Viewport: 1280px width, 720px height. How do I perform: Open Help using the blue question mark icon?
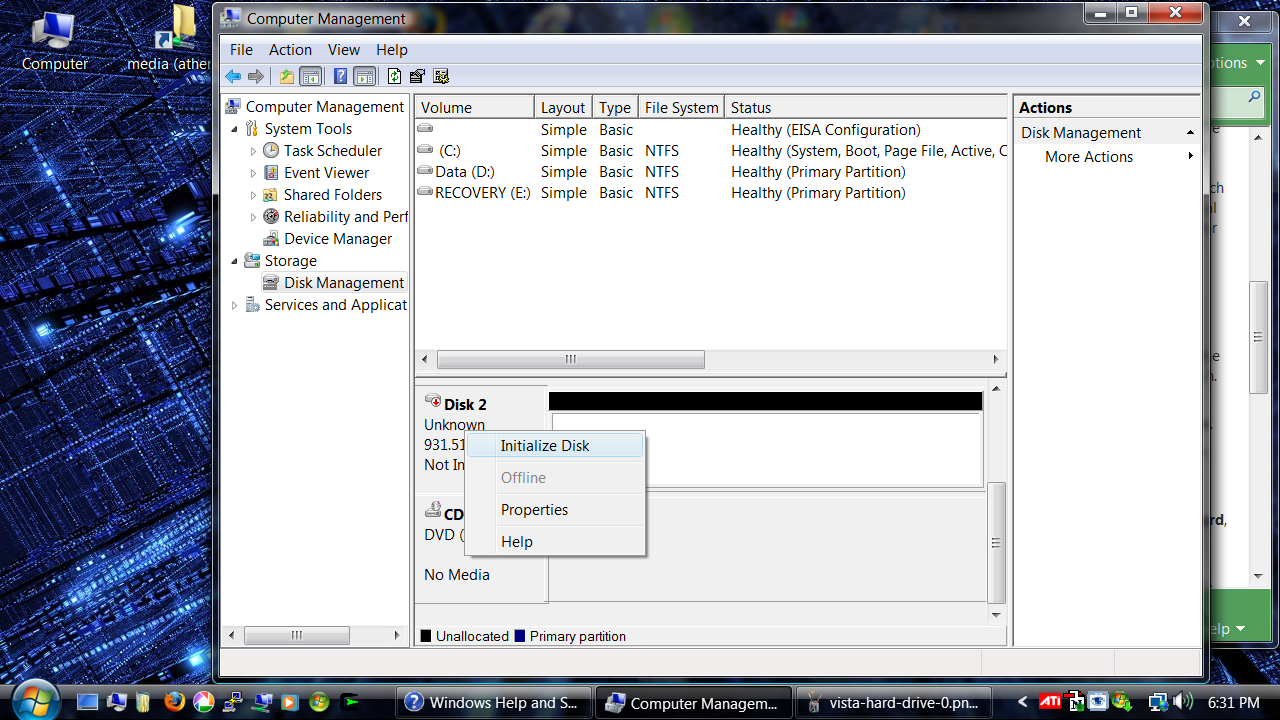tap(339, 76)
